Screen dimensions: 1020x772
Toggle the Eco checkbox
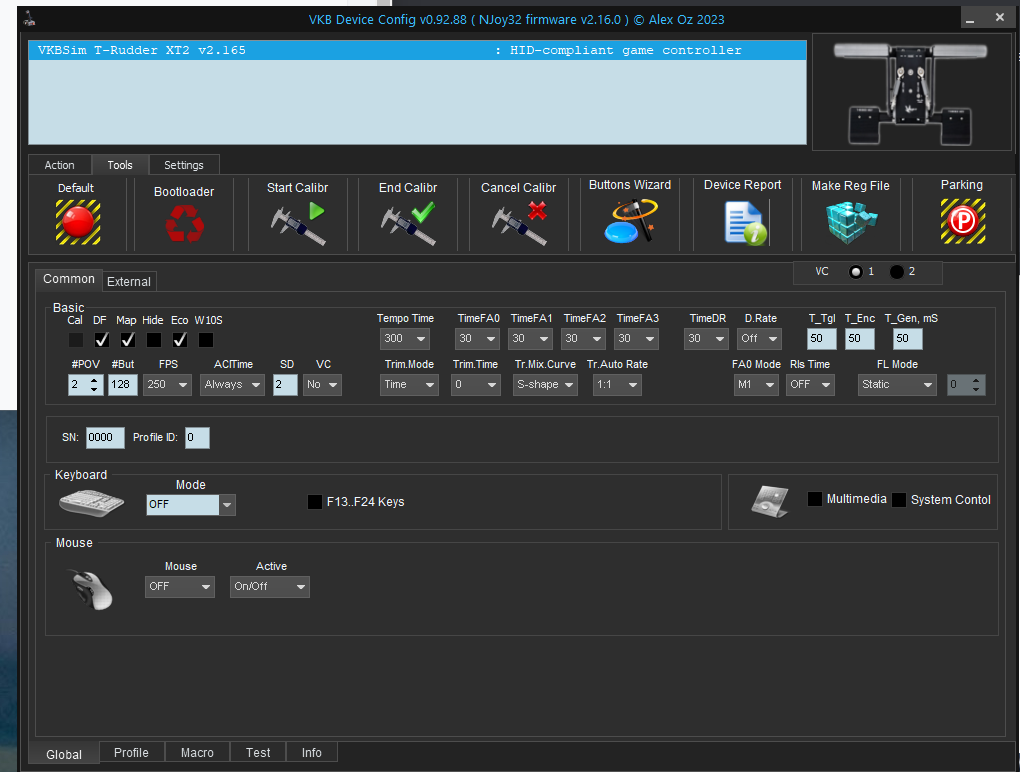click(x=180, y=339)
